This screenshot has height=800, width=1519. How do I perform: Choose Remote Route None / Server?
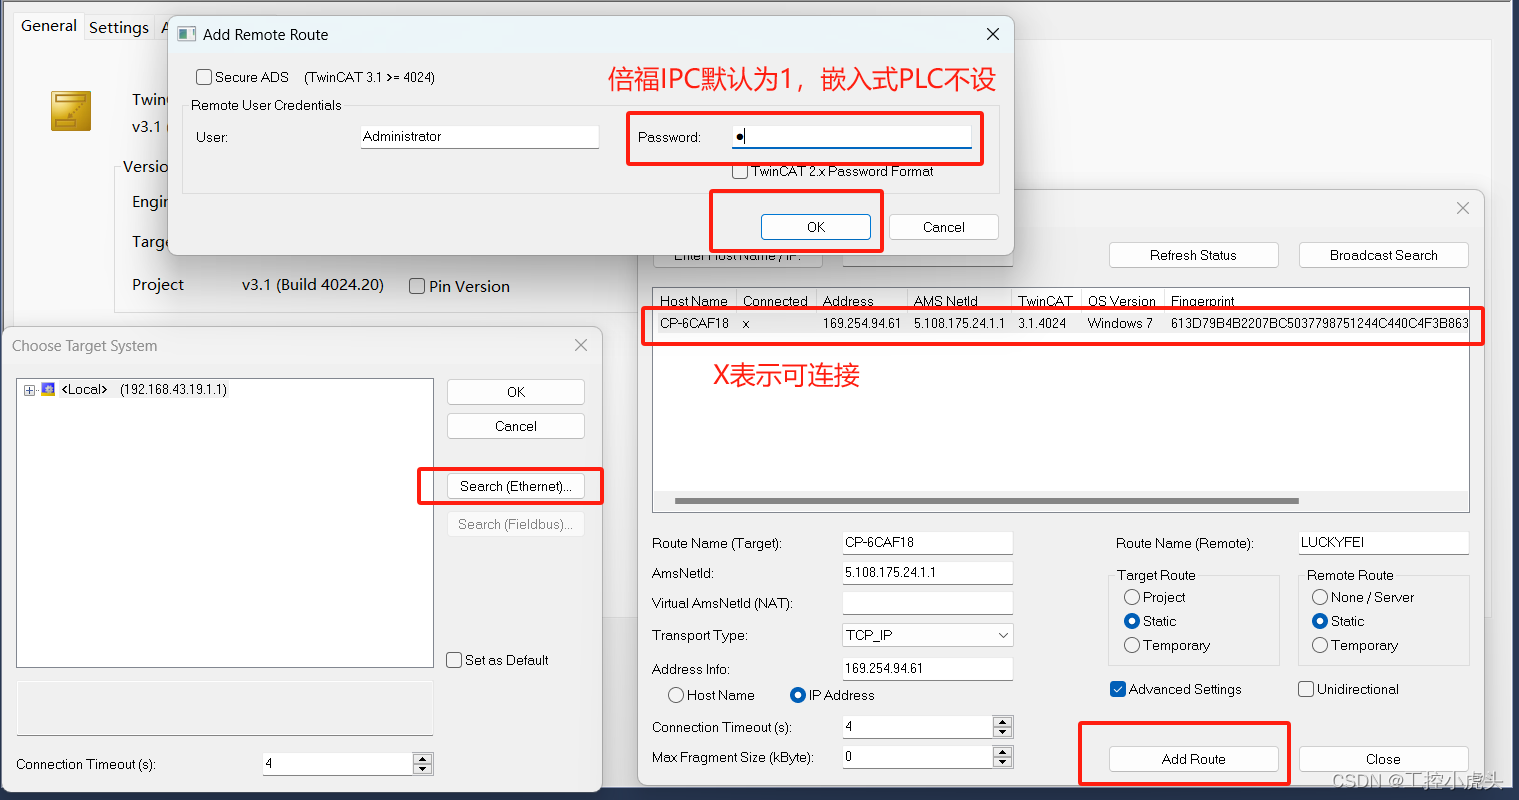tap(1320, 597)
